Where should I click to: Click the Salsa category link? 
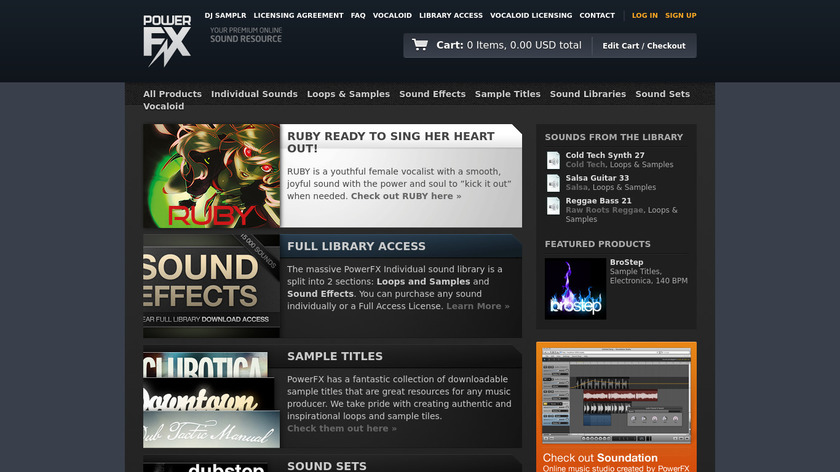(x=576, y=187)
